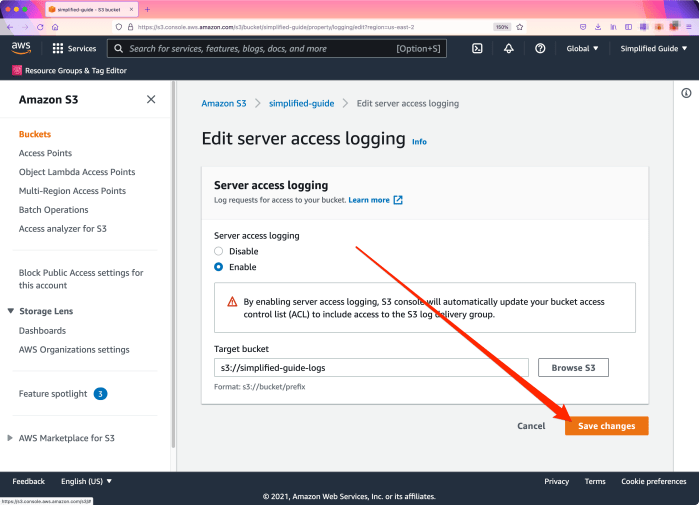Click the AWS logo home icon

(x=21, y=48)
